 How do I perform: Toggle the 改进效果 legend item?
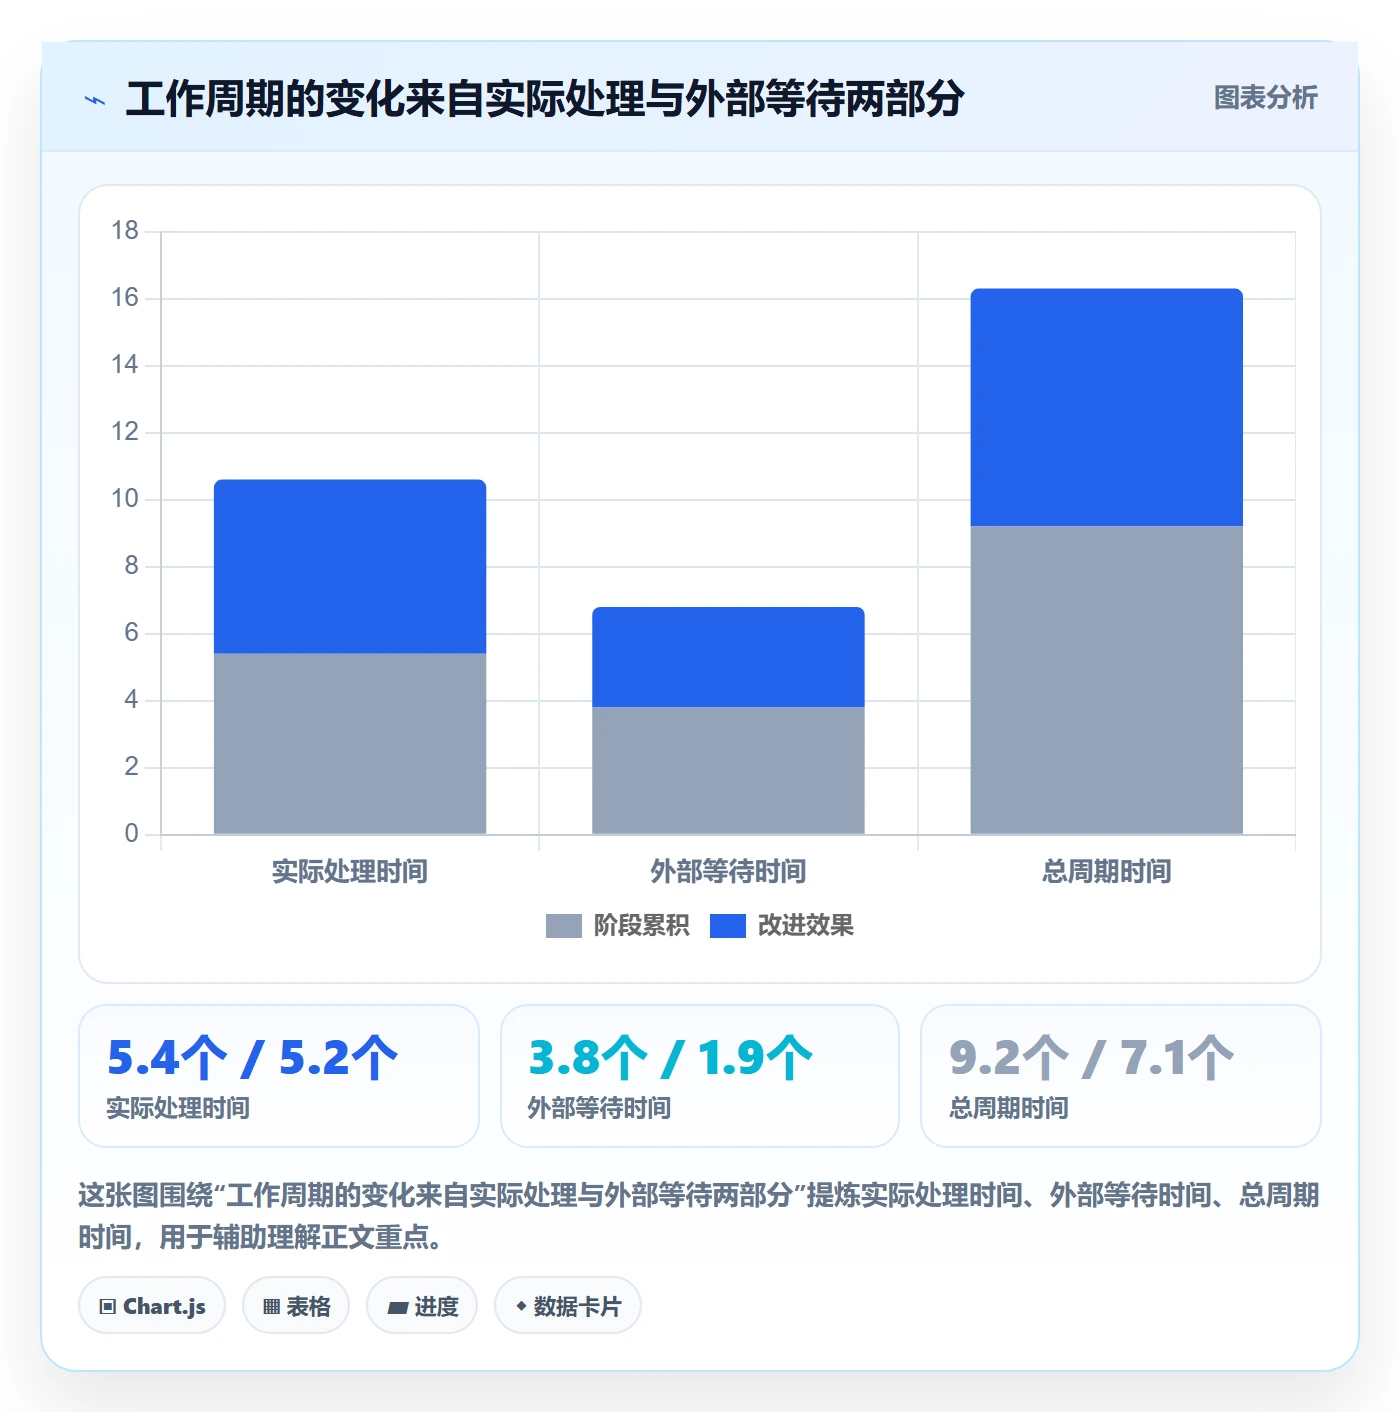click(782, 926)
